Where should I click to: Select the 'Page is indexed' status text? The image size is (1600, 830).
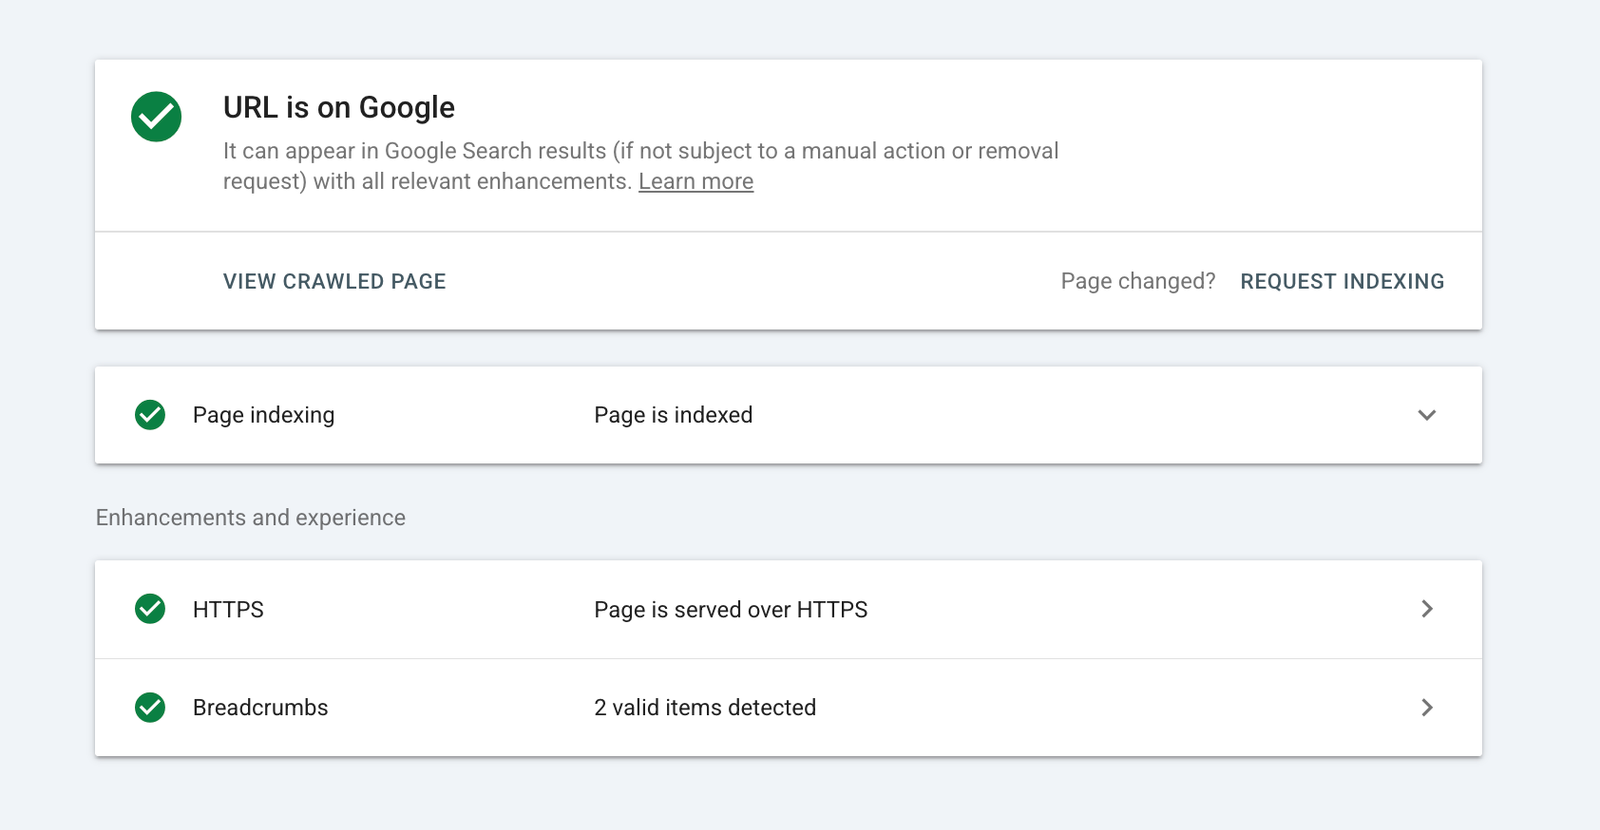(x=673, y=415)
